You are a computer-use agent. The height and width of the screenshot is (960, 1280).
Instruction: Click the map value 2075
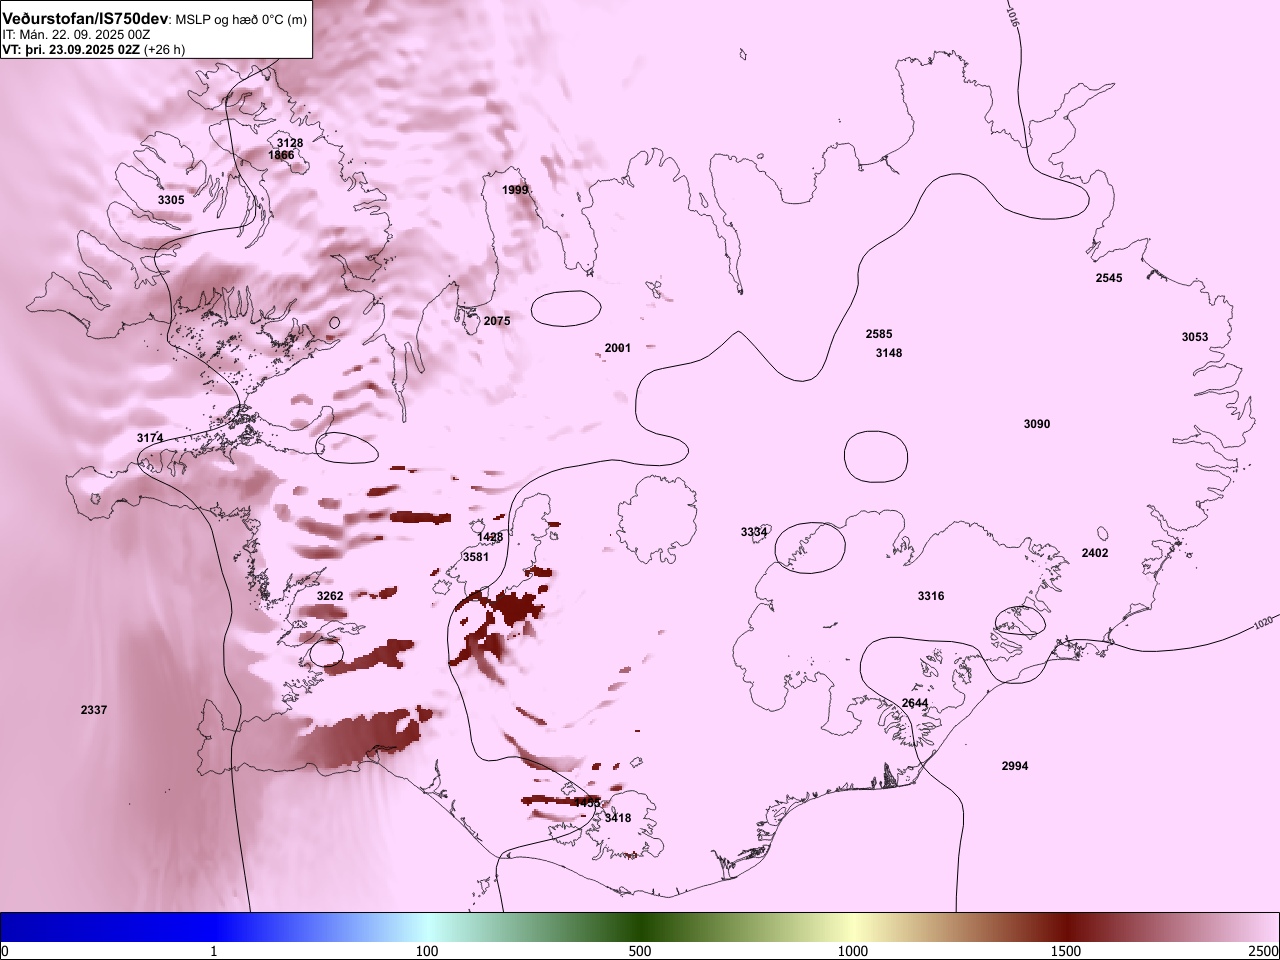tap(497, 321)
